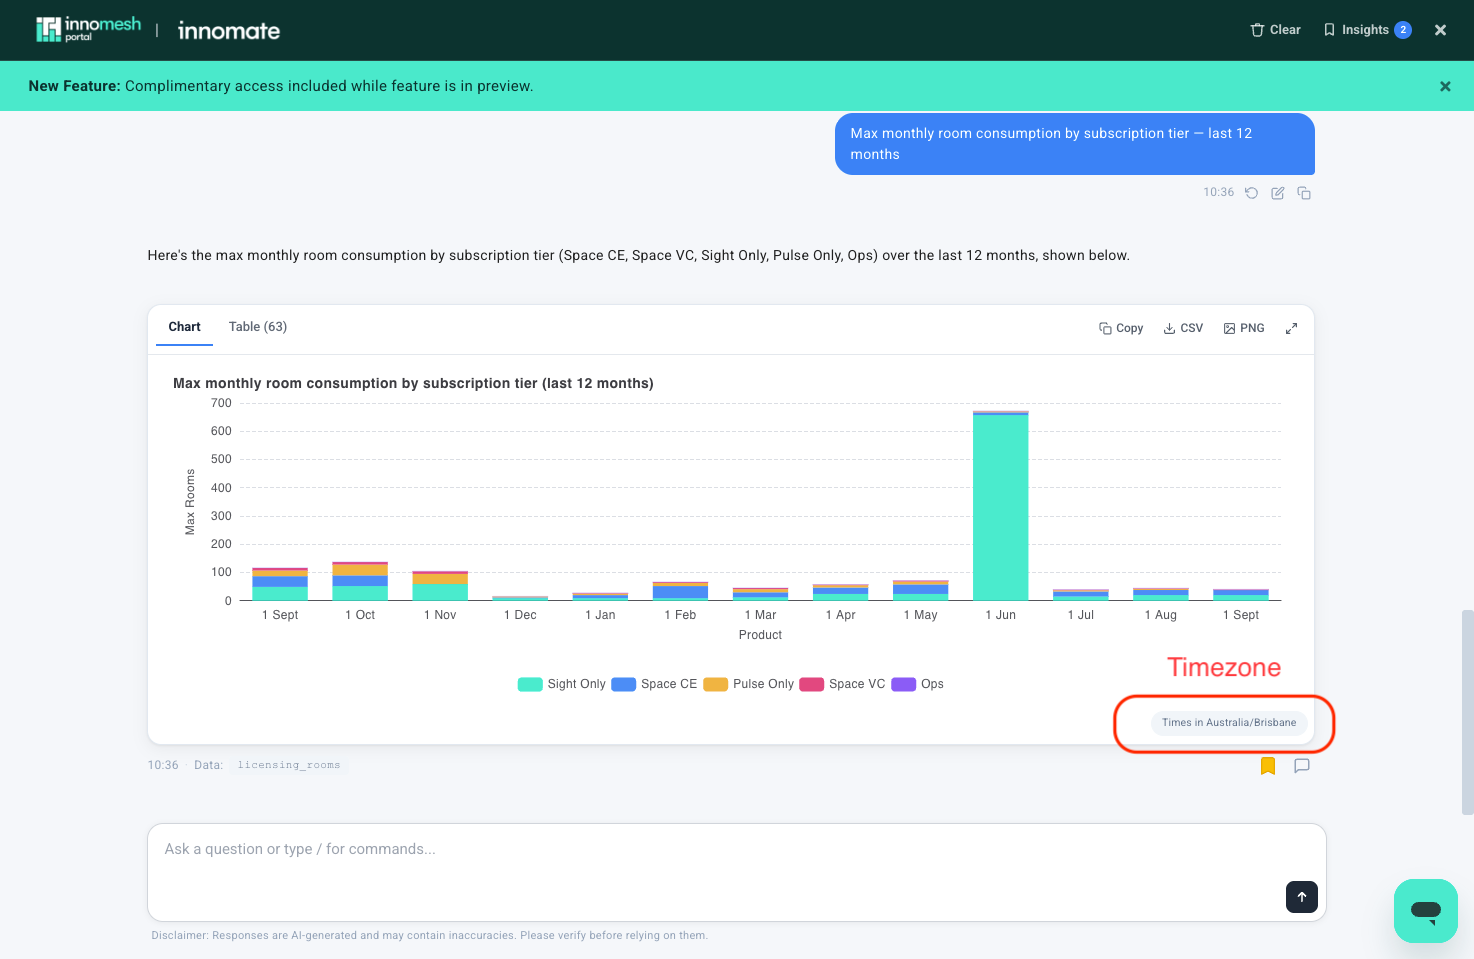Switch to the Table (63) tab
Viewport: 1474px width, 959px height.
[x=258, y=327]
